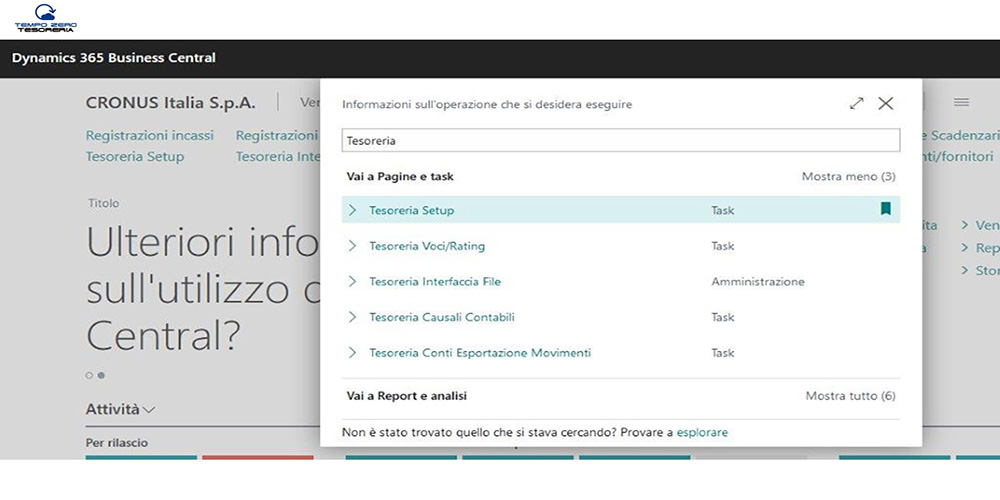Click the search field containing Tesoreria
This screenshot has height=500, width=1000.
pos(620,141)
